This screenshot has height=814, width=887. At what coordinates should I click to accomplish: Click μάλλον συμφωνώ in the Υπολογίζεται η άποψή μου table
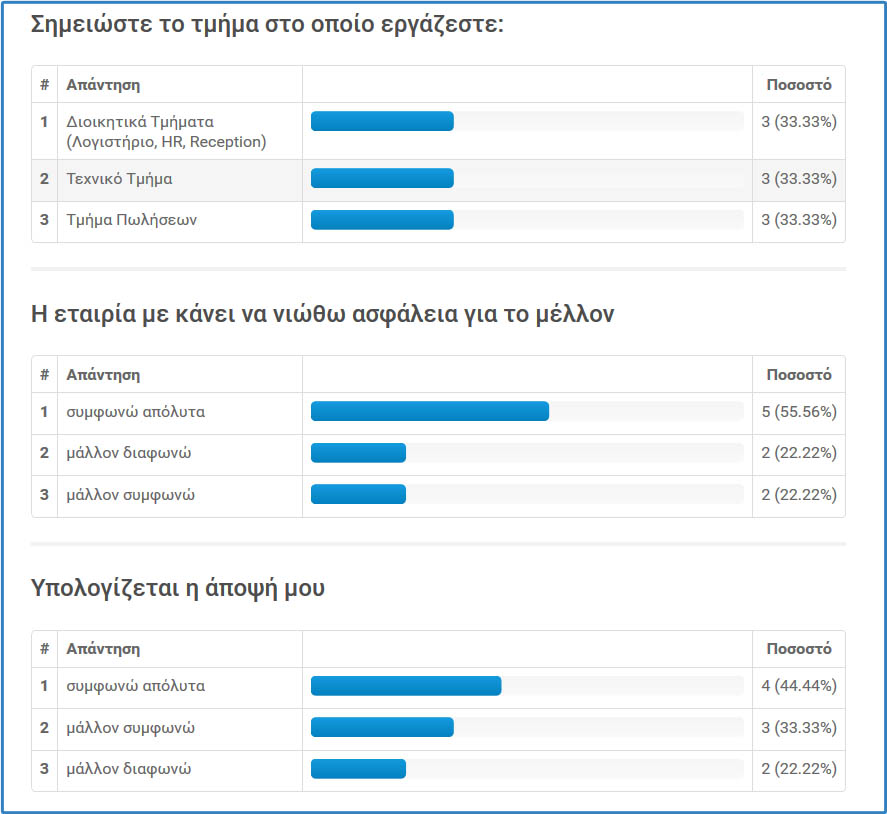(x=130, y=728)
